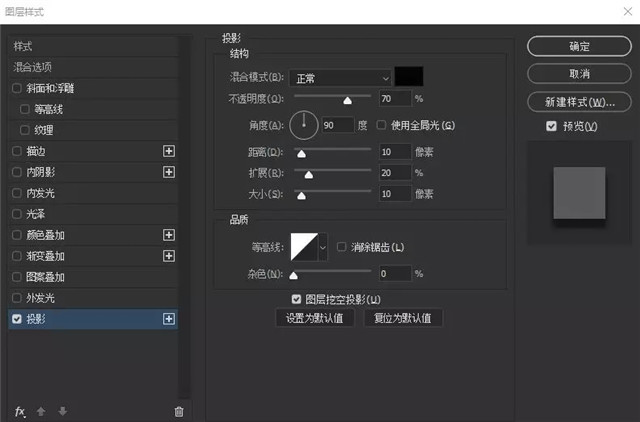Click the 取消 button
The image size is (640, 422).
coord(579,74)
